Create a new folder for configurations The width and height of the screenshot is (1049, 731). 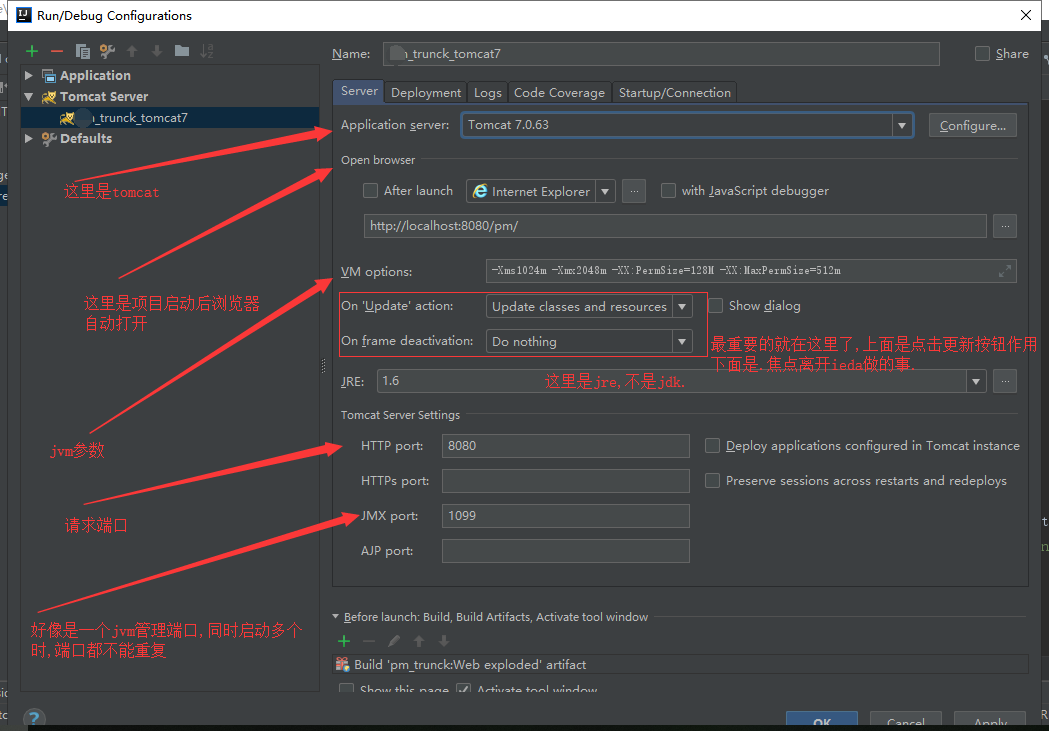(181, 51)
